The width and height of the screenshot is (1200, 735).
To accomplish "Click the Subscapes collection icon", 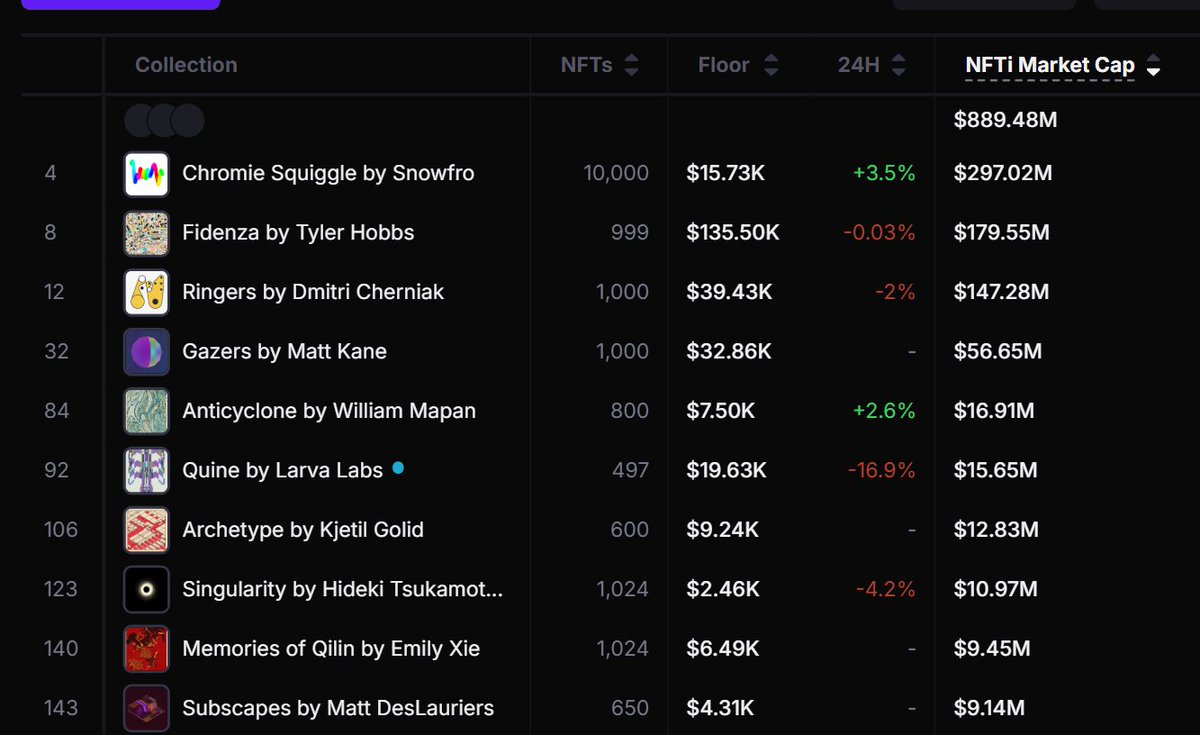I will (146, 708).
